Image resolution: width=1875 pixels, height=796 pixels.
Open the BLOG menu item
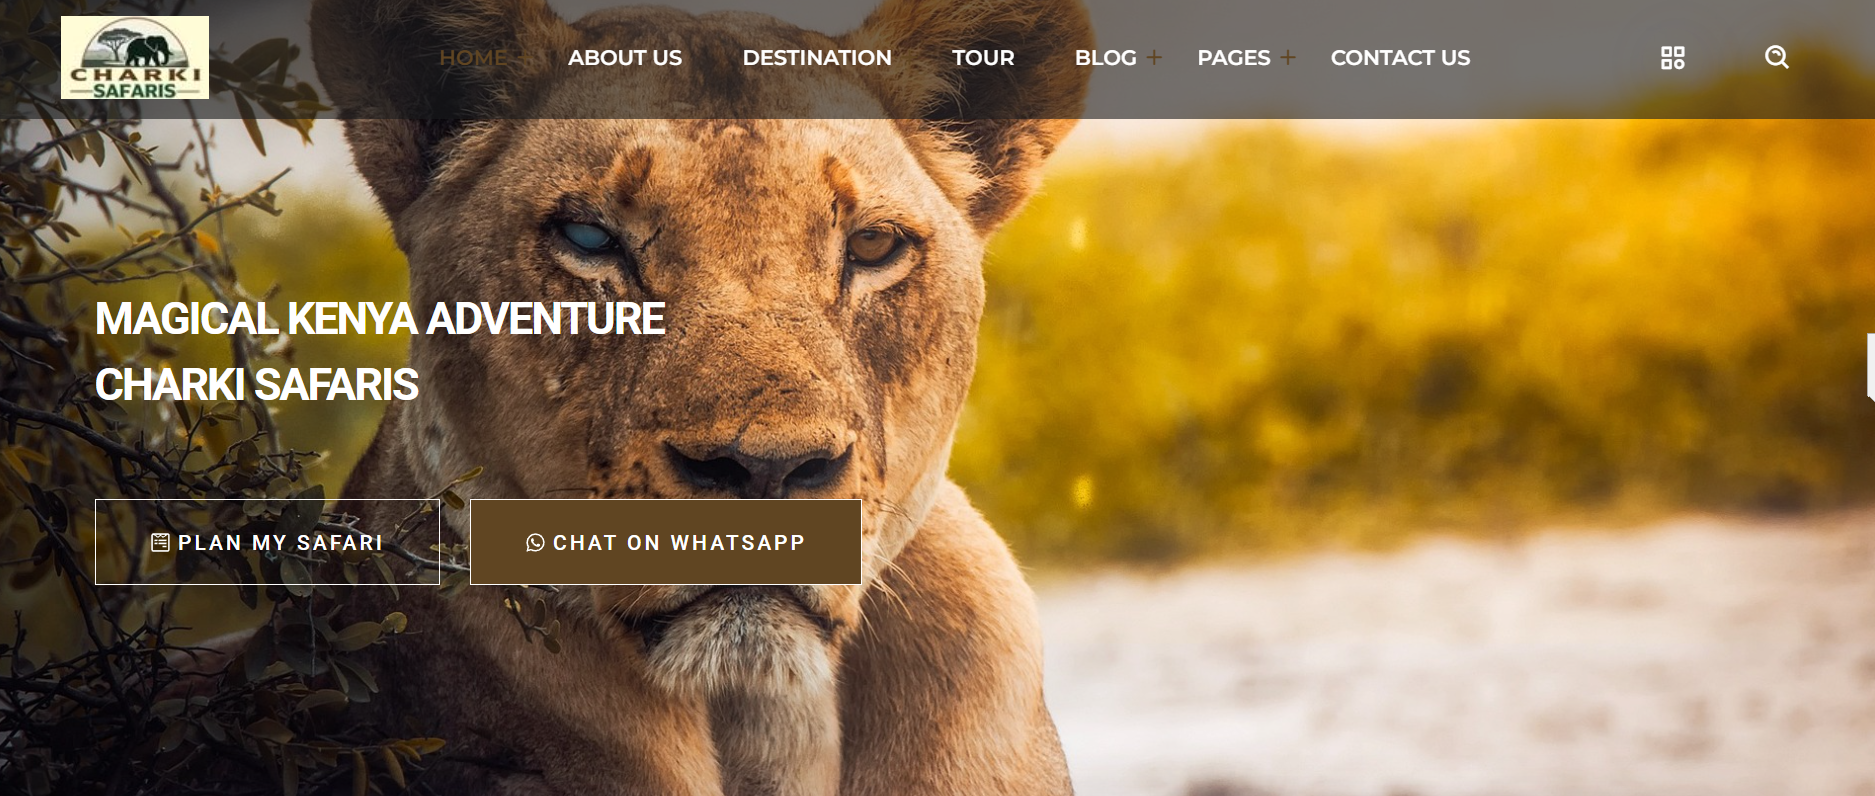(1106, 58)
